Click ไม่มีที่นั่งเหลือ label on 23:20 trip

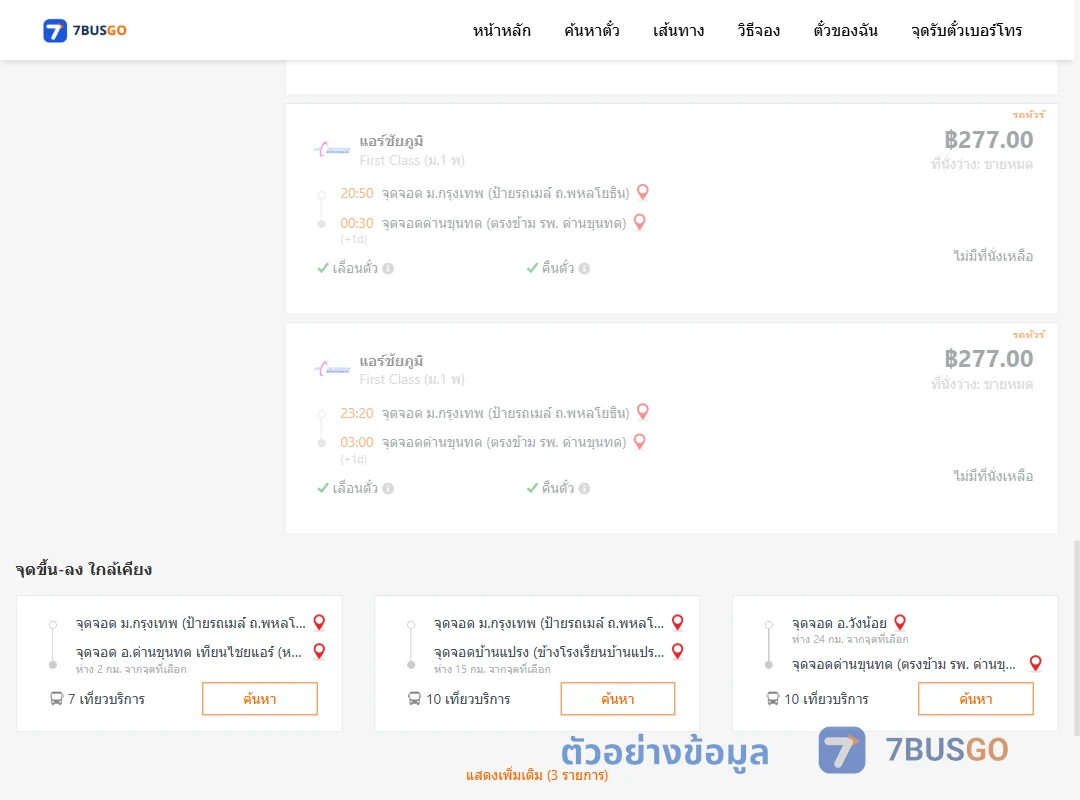coord(993,475)
